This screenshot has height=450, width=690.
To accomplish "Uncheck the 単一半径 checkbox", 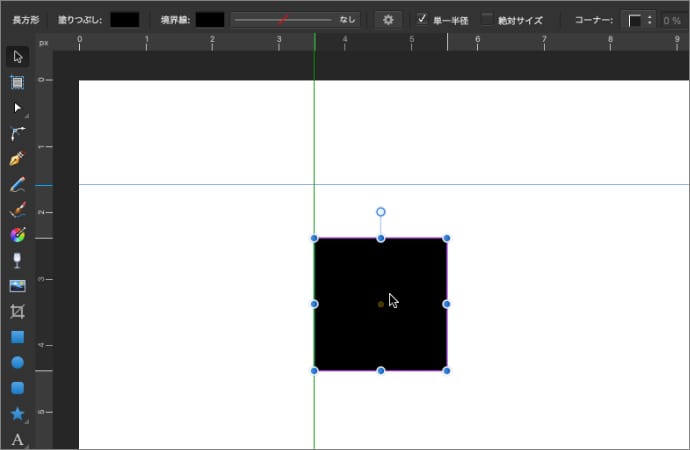I will (422, 19).
